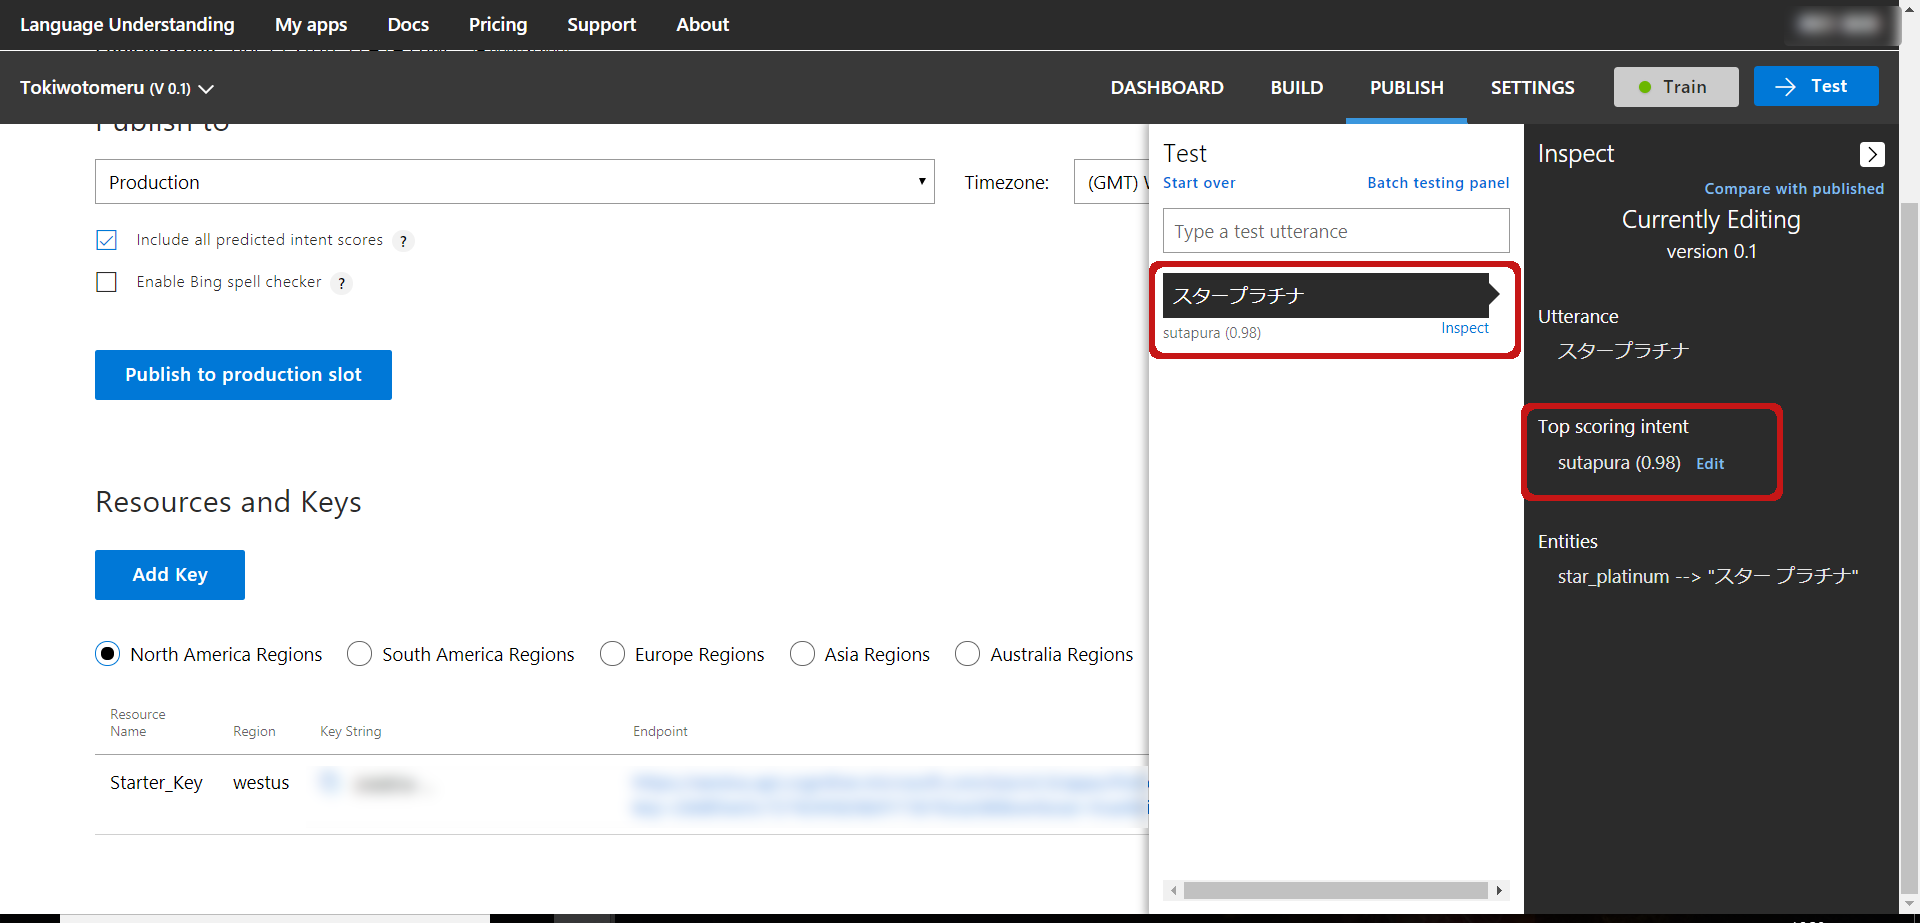Click the Inspect link under utterance

pyautogui.click(x=1465, y=328)
